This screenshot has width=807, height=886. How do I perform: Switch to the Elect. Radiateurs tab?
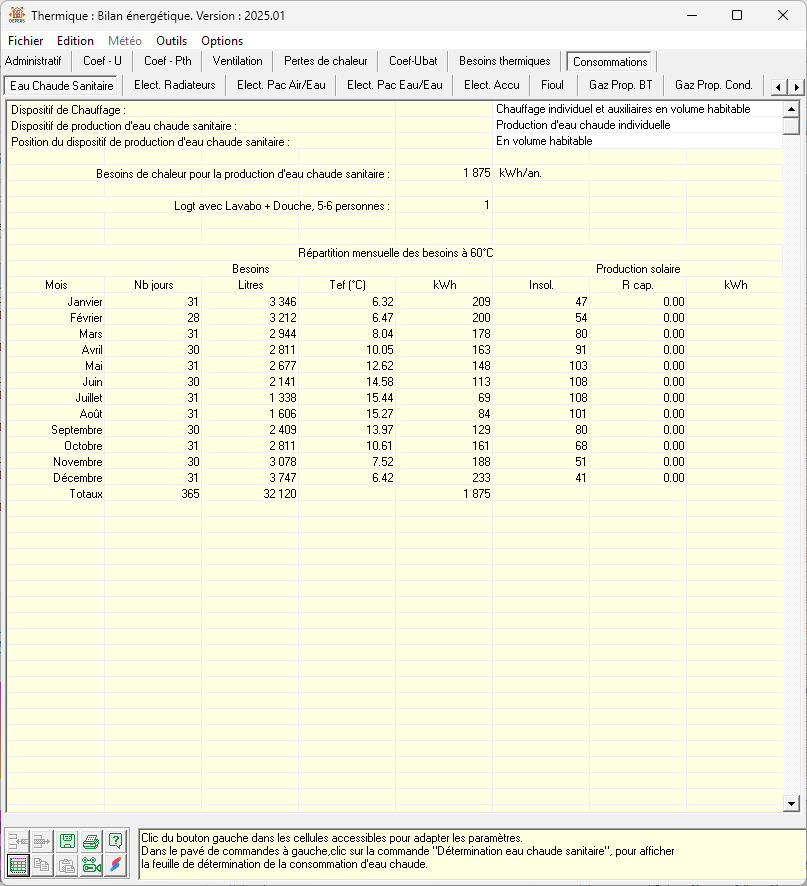tap(175, 85)
